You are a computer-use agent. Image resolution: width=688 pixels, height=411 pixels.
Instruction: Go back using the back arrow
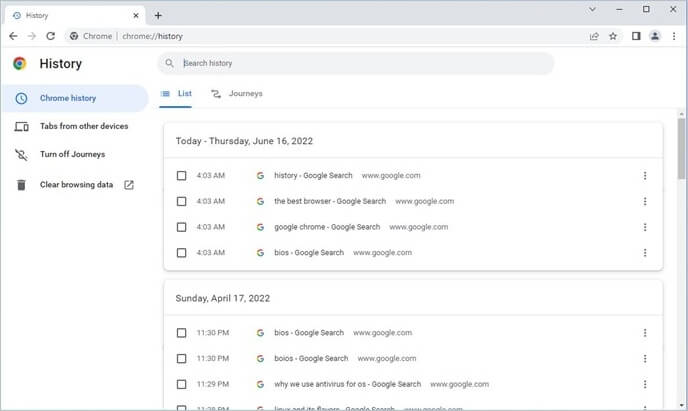pos(13,36)
